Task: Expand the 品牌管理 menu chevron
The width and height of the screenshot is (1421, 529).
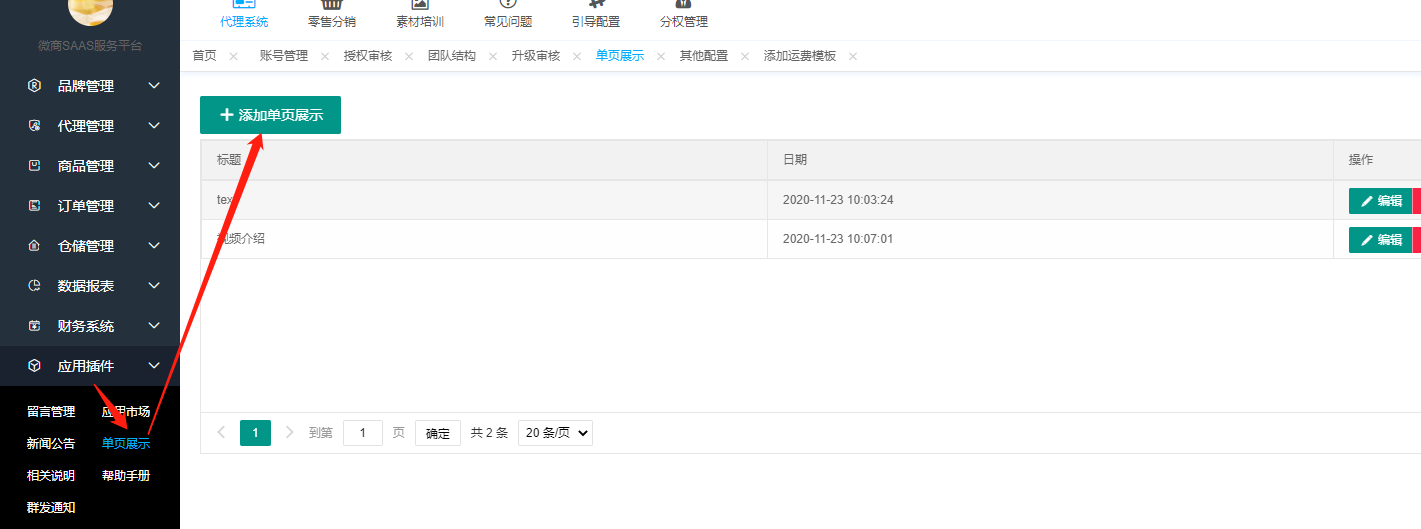Action: (154, 86)
